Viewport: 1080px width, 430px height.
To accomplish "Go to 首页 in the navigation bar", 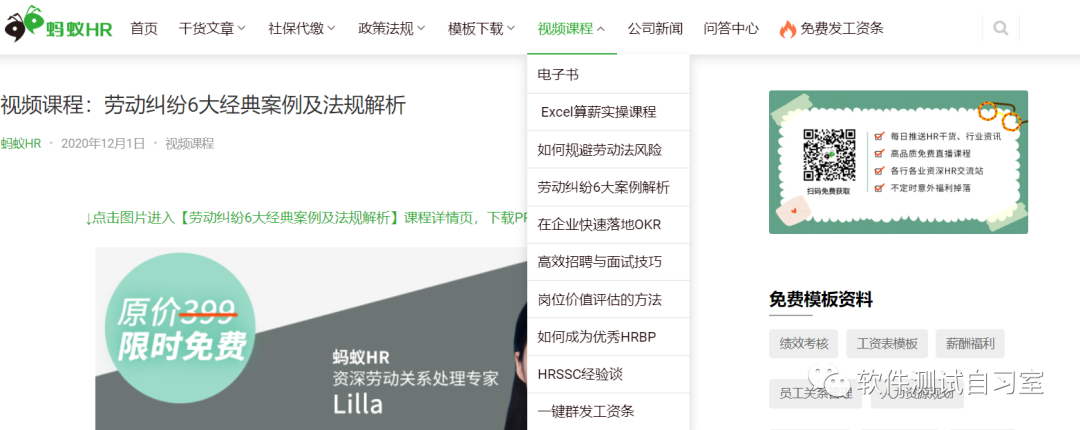I will click(144, 28).
